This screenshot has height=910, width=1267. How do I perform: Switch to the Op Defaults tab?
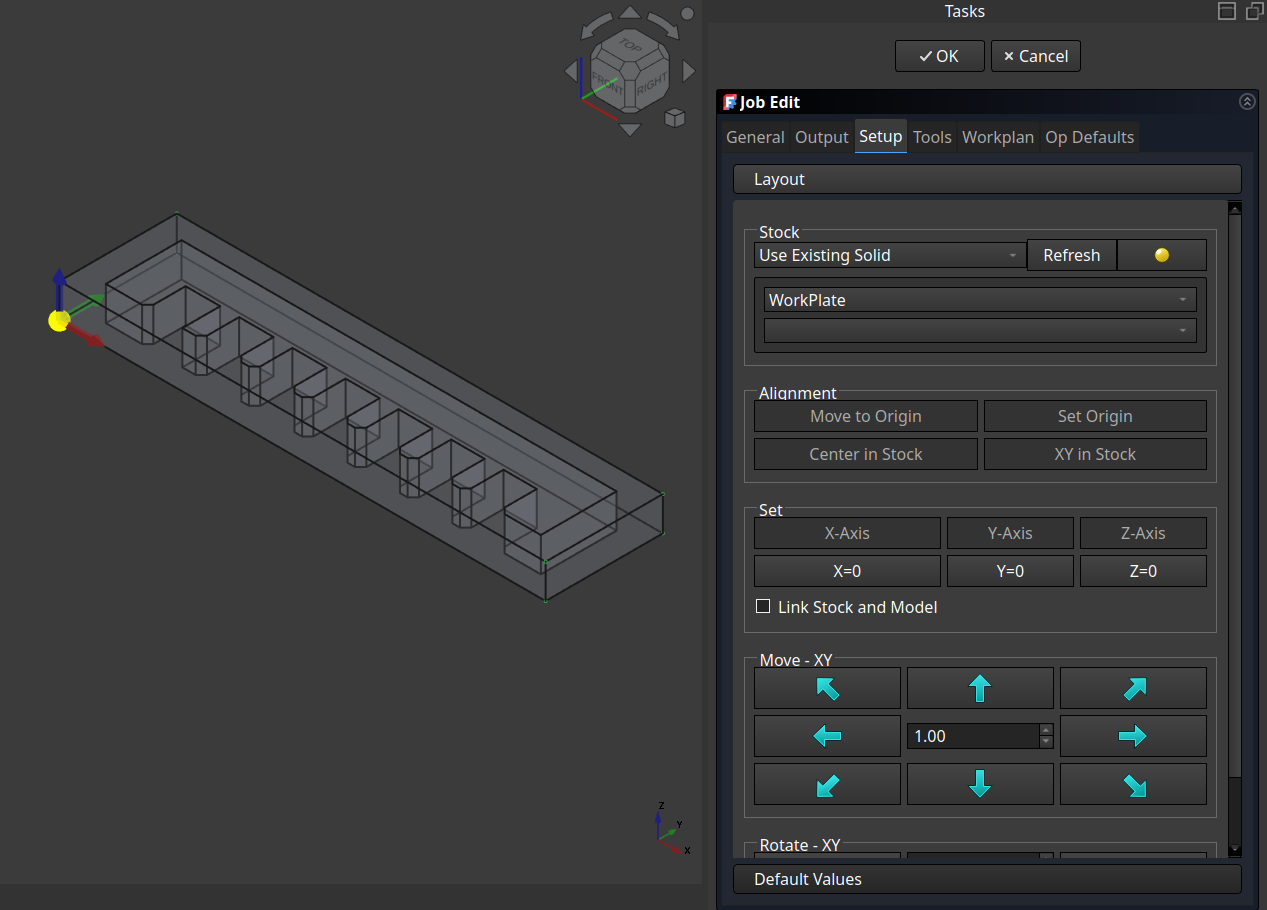[1090, 137]
